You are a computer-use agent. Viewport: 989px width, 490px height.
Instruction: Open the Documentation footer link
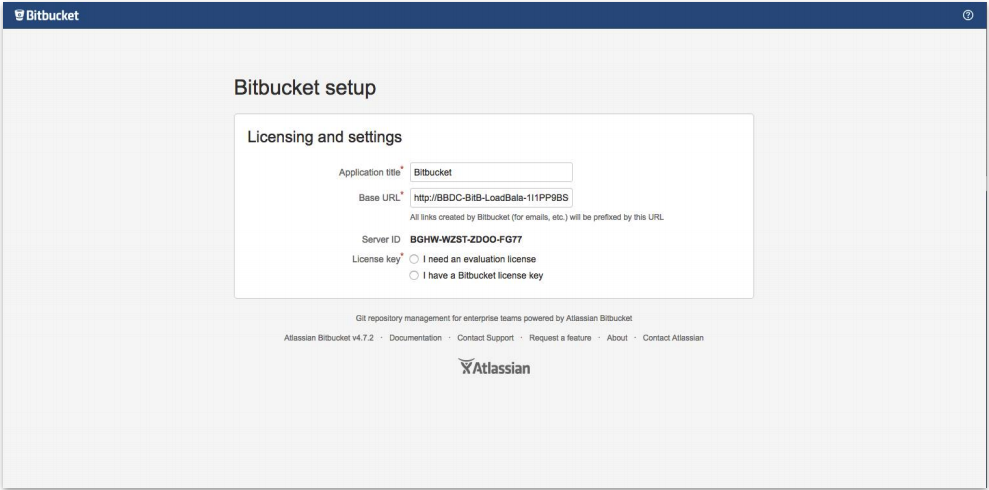[415, 338]
